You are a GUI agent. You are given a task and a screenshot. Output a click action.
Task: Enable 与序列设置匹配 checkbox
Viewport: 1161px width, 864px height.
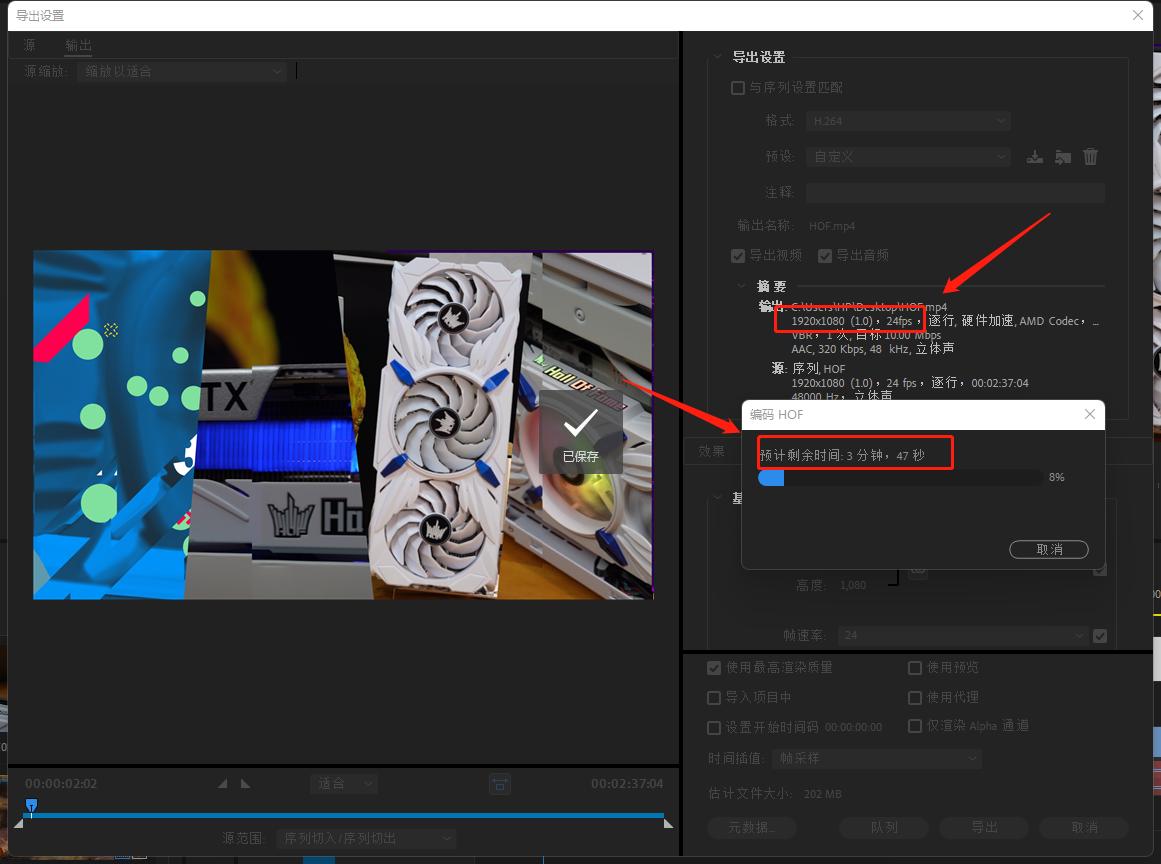coord(738,88)
